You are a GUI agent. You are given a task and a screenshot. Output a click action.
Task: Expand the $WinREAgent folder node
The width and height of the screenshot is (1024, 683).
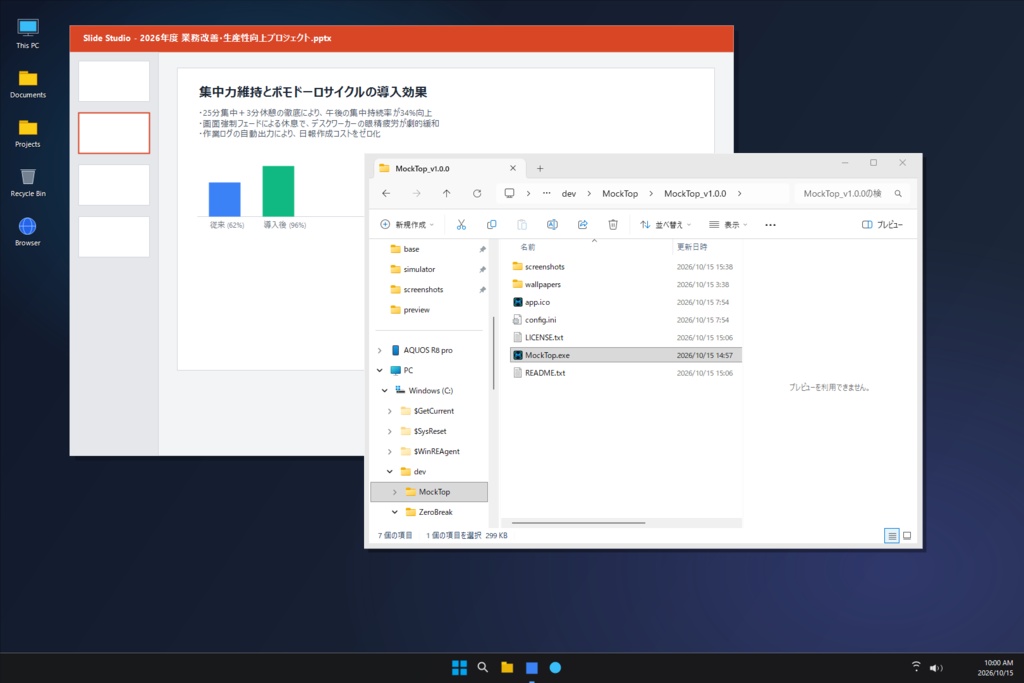tap(390, 452)
